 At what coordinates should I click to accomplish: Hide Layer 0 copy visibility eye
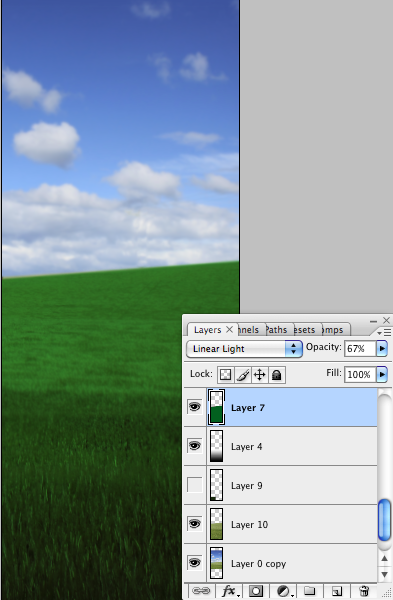[194, 562]
